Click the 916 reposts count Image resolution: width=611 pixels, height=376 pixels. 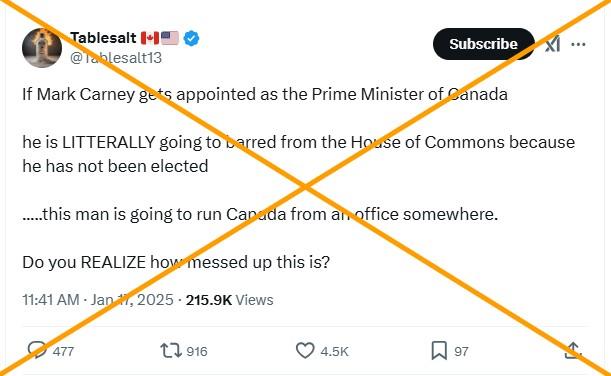point(197,351)
